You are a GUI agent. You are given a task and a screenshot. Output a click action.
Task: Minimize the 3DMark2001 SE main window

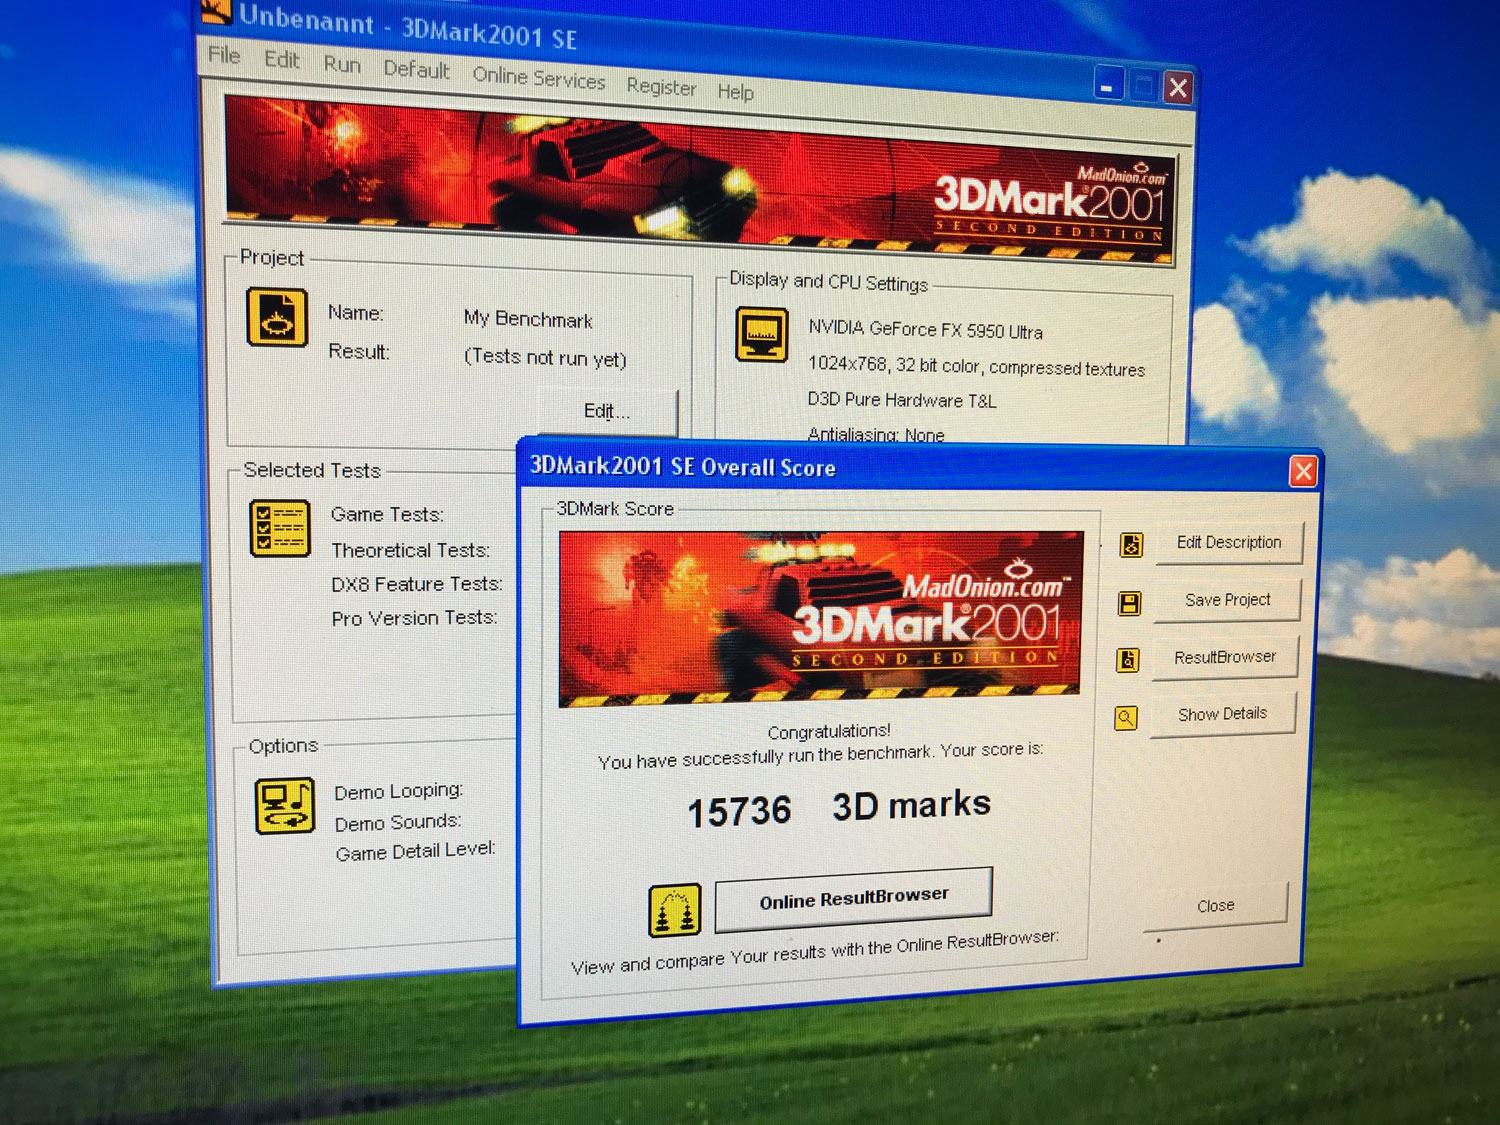point(1108,85)
